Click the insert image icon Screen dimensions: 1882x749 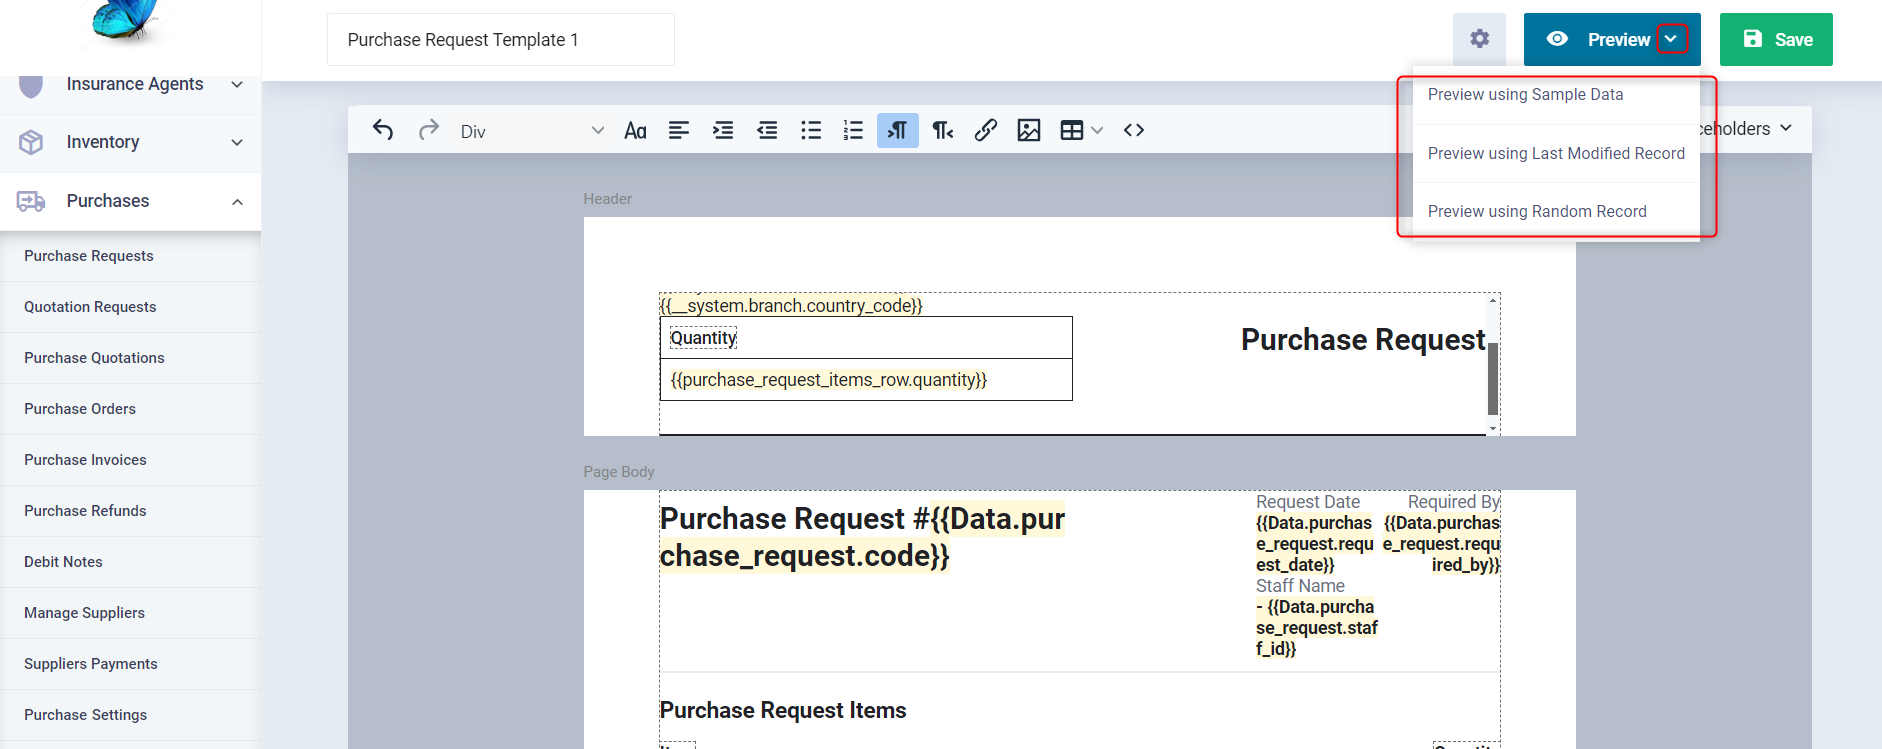1029,130
